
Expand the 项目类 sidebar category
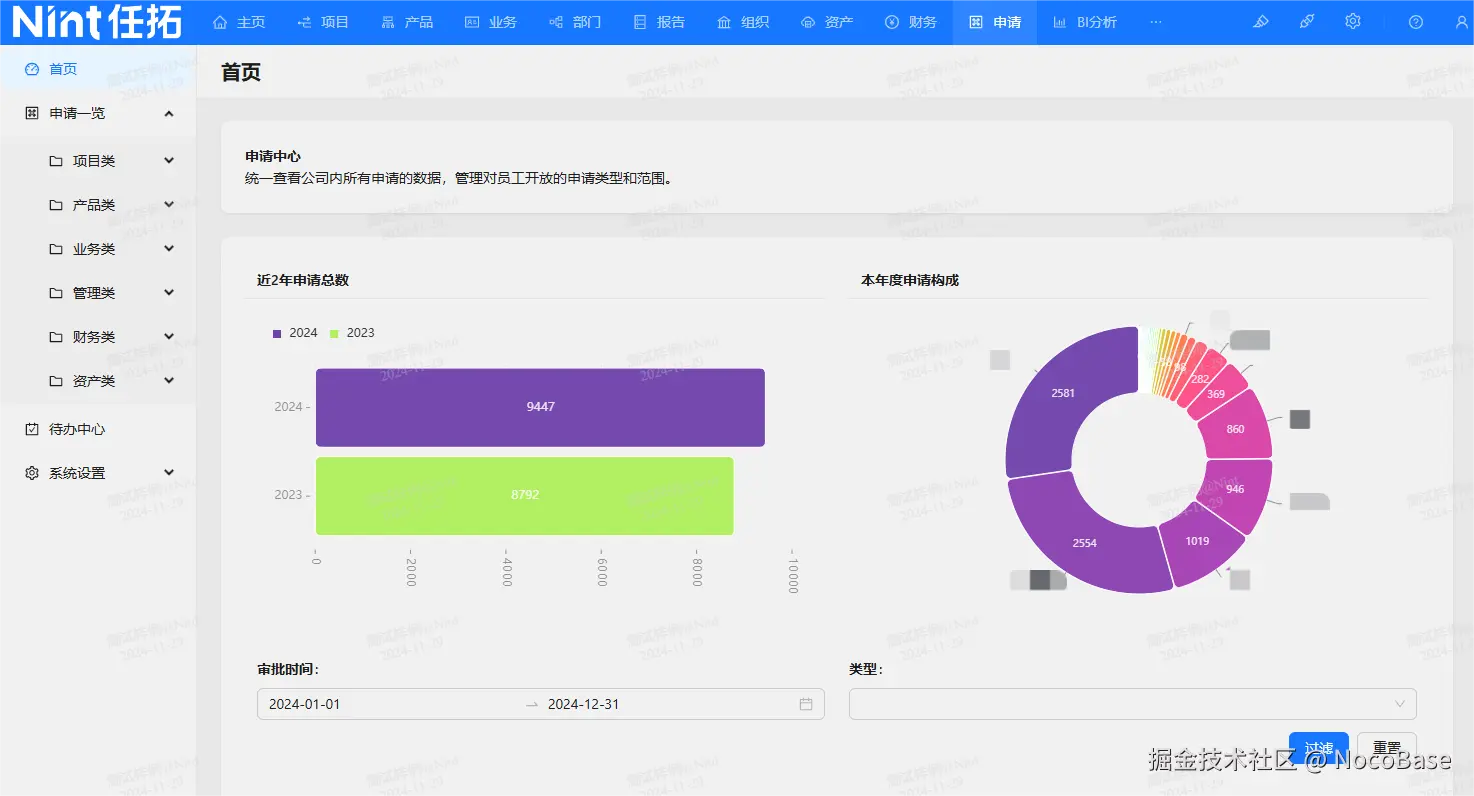click(x=168, y=160)
